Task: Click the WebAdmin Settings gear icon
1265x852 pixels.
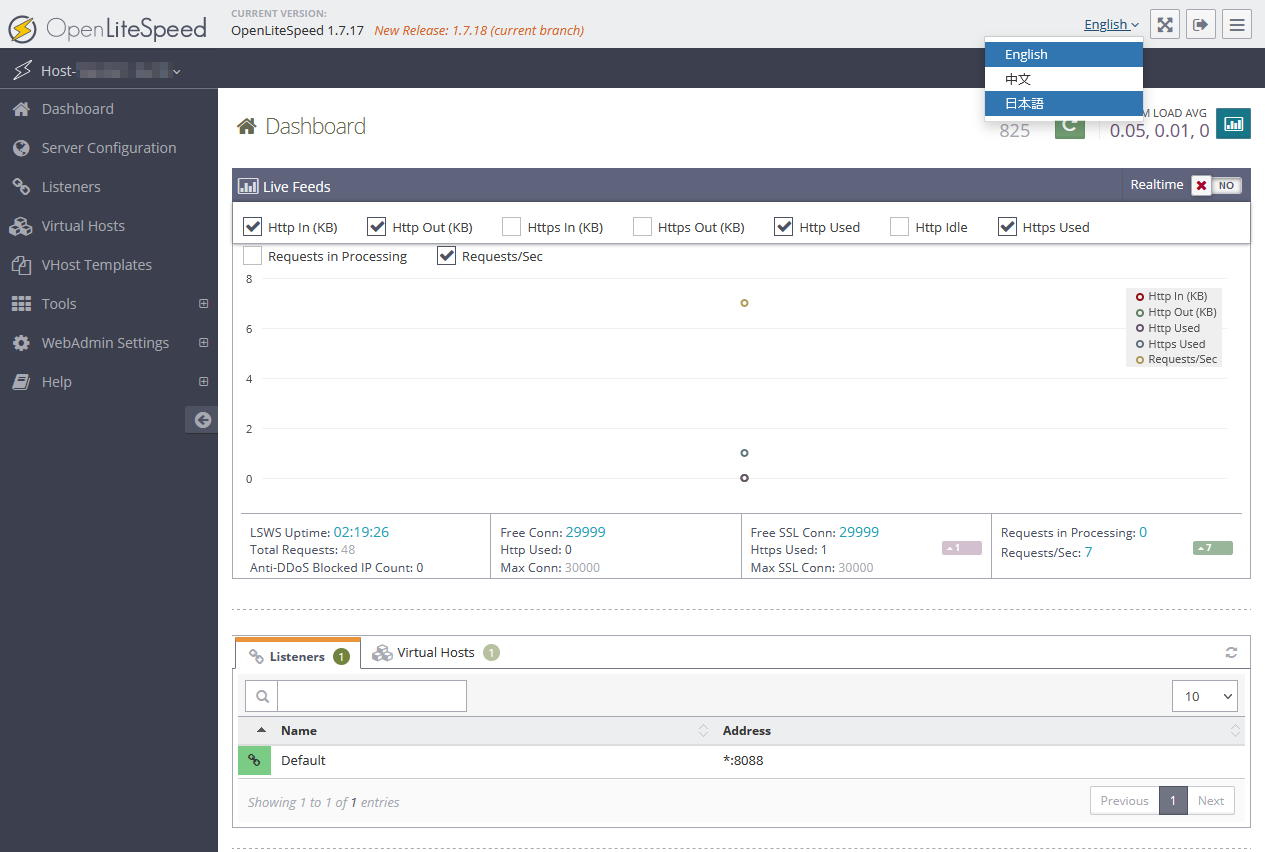Action: pyautogui.click(x=20, y=343)
